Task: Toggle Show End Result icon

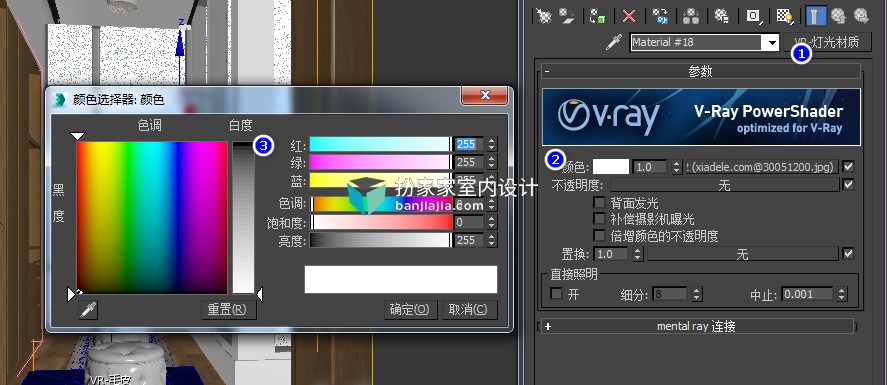Action: (x=814, y=15)
